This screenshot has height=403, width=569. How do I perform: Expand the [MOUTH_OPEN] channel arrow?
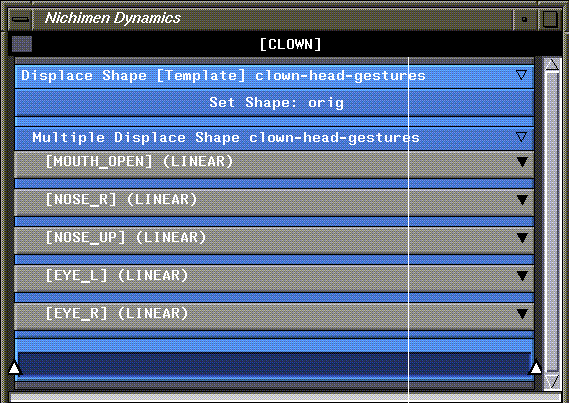tap(522, 162)
